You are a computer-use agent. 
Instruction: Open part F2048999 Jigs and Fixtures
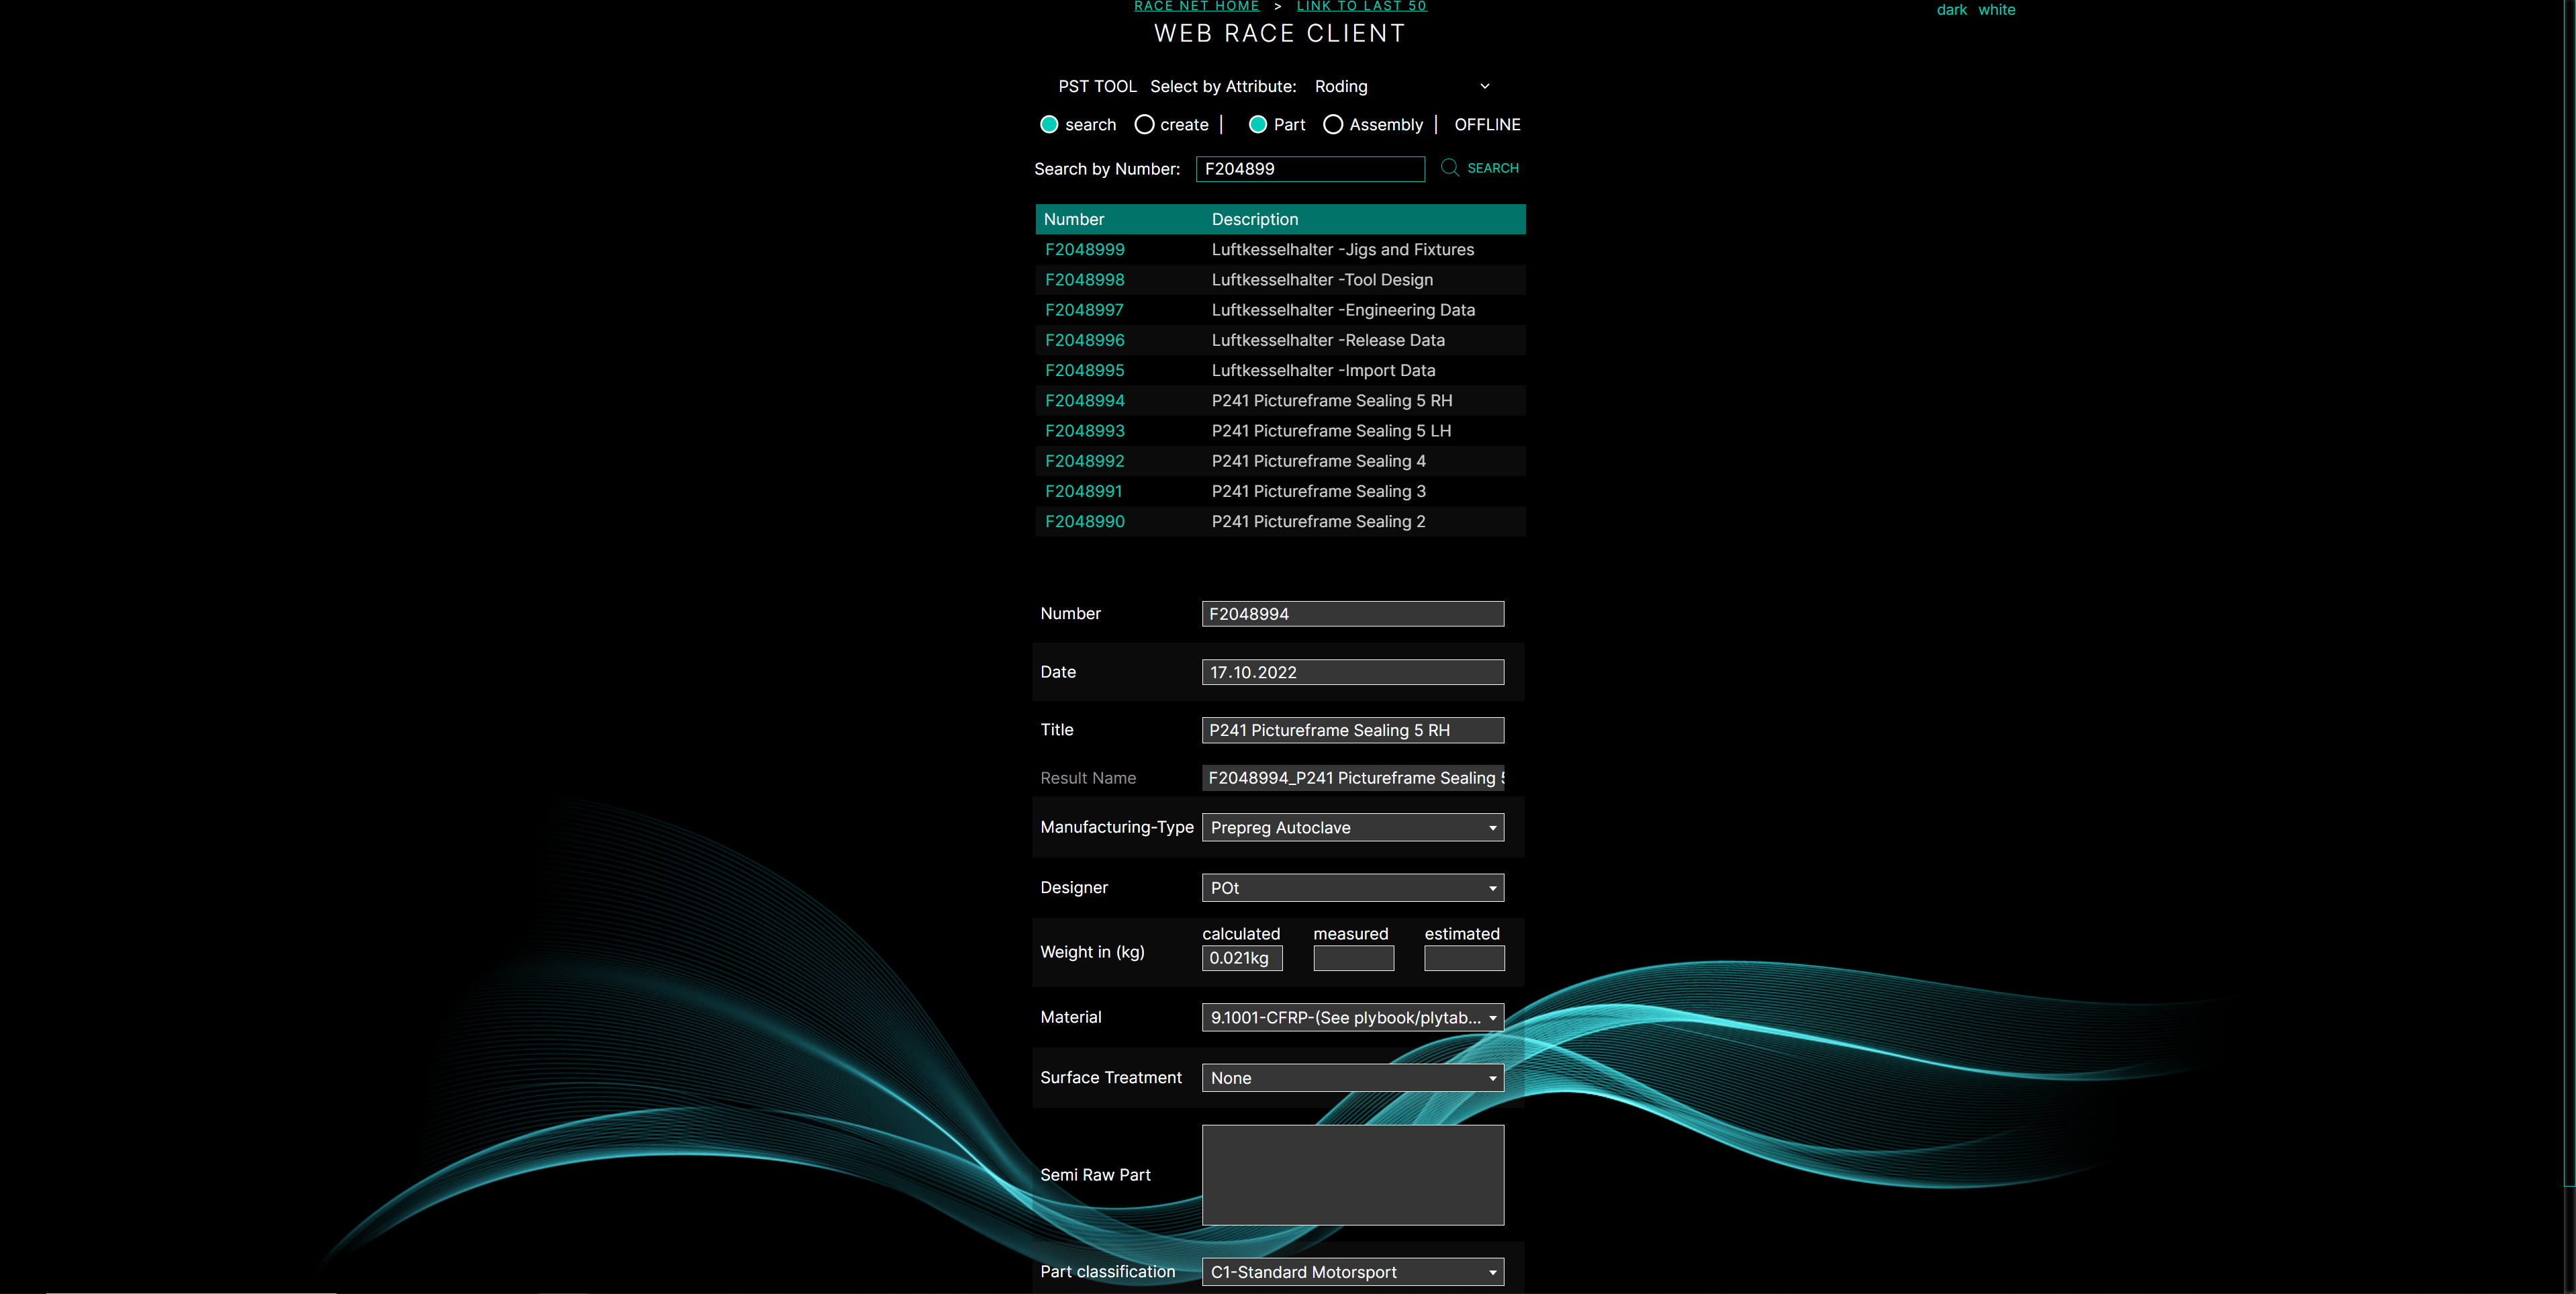pyautogui.click(x=1085, y=249)
